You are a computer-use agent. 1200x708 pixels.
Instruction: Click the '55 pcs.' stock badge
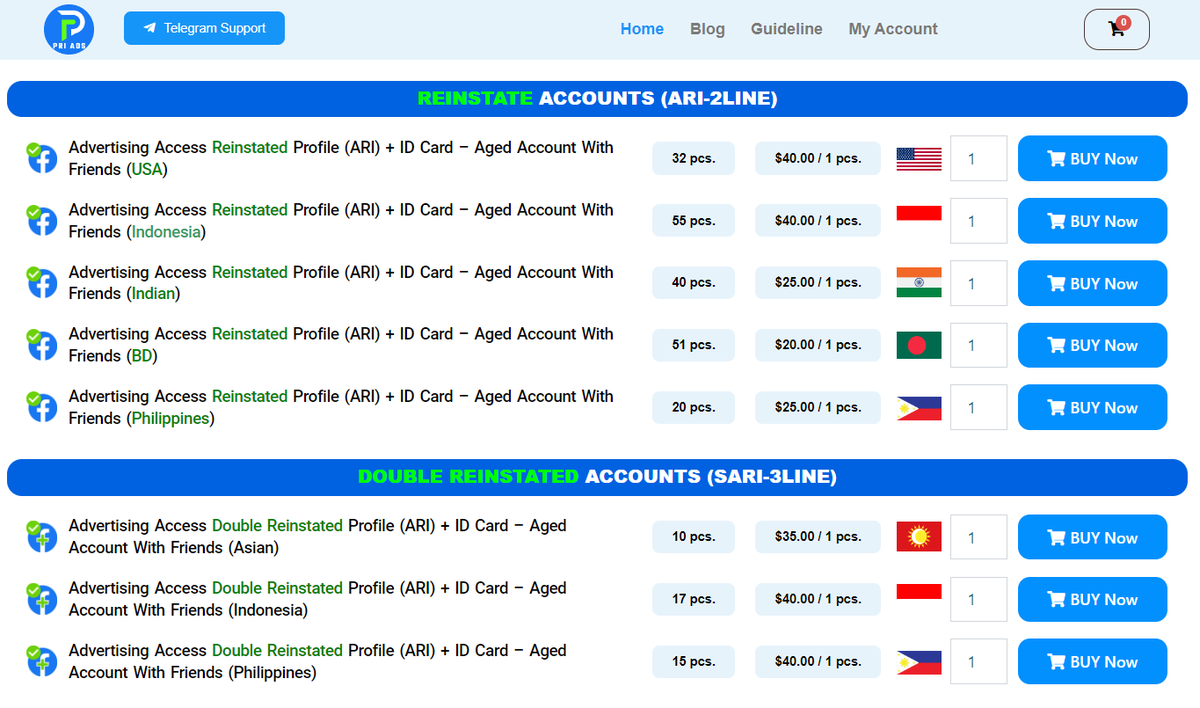pos(693,220)
